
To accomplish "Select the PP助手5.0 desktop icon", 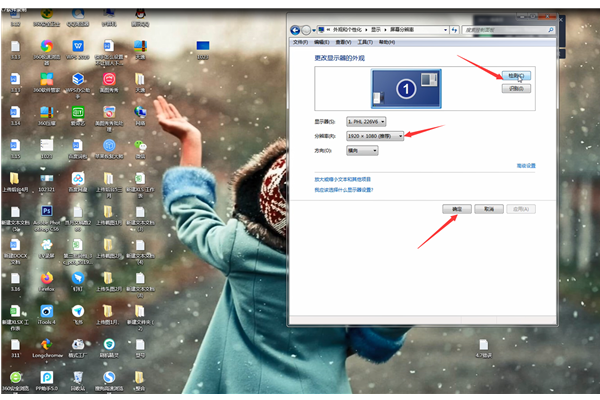I will coord(46,378).
